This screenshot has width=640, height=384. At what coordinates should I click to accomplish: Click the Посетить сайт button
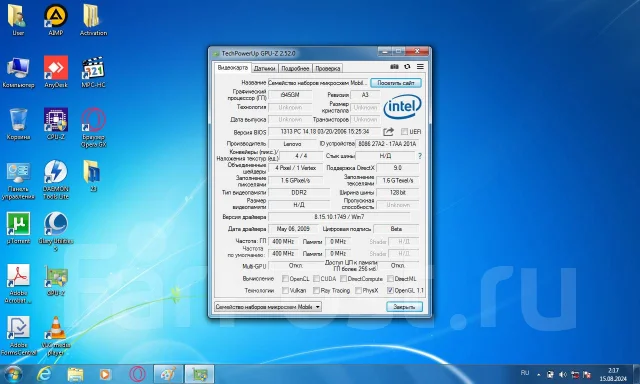(x=396, y=83)
